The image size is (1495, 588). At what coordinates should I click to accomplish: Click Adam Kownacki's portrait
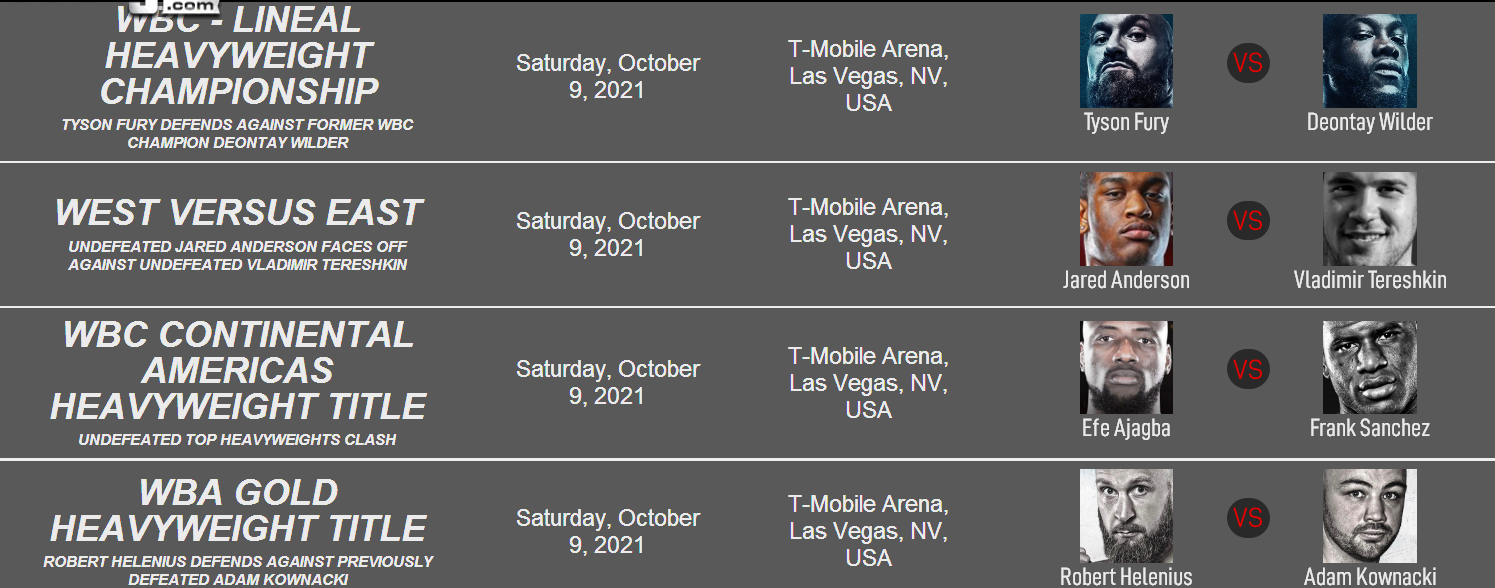1369,516
